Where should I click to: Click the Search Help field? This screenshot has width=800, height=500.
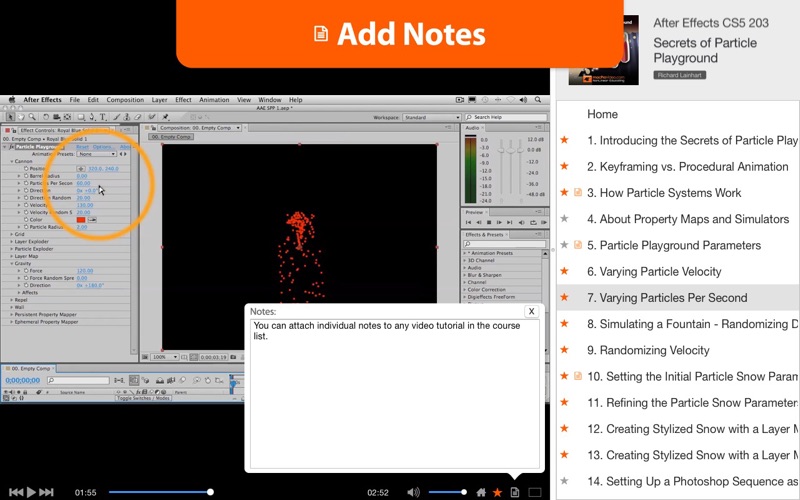(506, 117)
